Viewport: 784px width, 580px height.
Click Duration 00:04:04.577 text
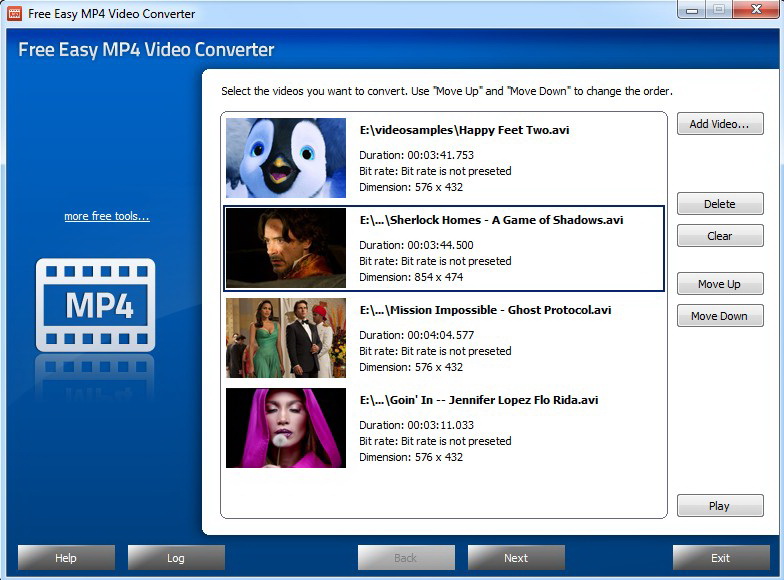(416, 335)
